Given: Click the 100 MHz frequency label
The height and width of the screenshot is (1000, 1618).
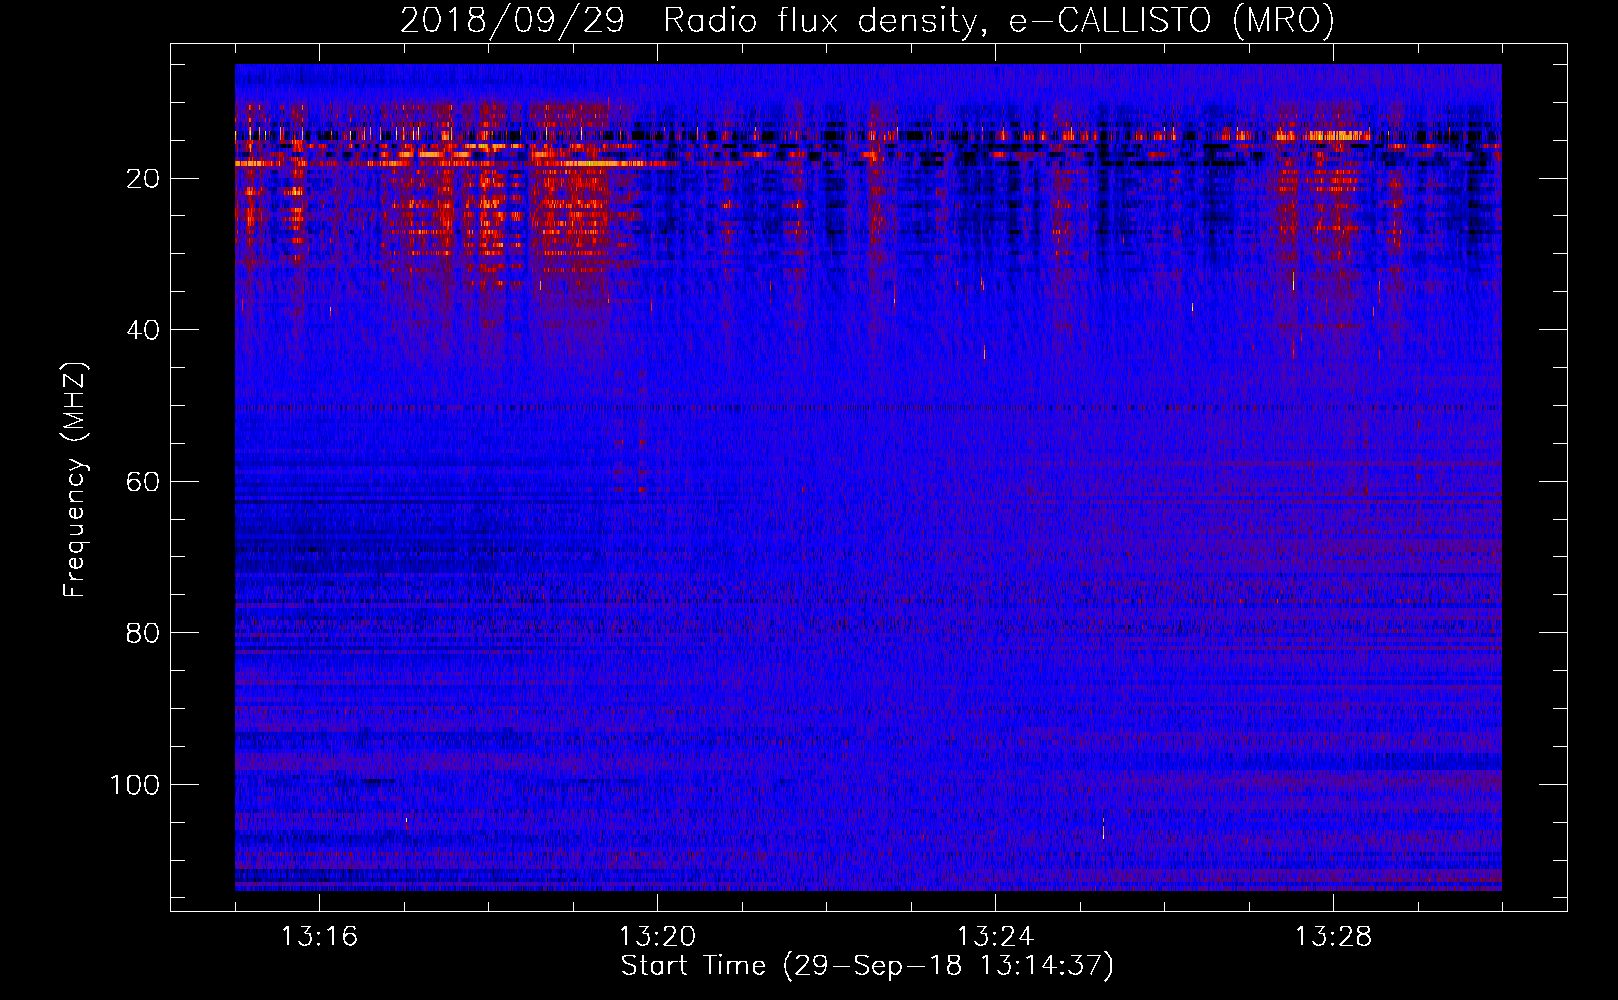Looking at the screenshot, I should [x=135, y=785].
